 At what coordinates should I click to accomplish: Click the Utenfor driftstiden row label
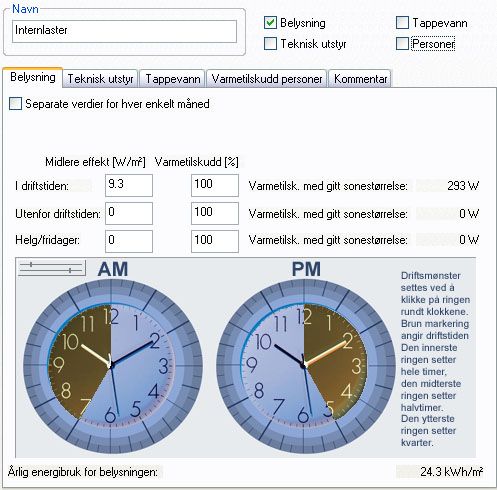tap(58, 214)
